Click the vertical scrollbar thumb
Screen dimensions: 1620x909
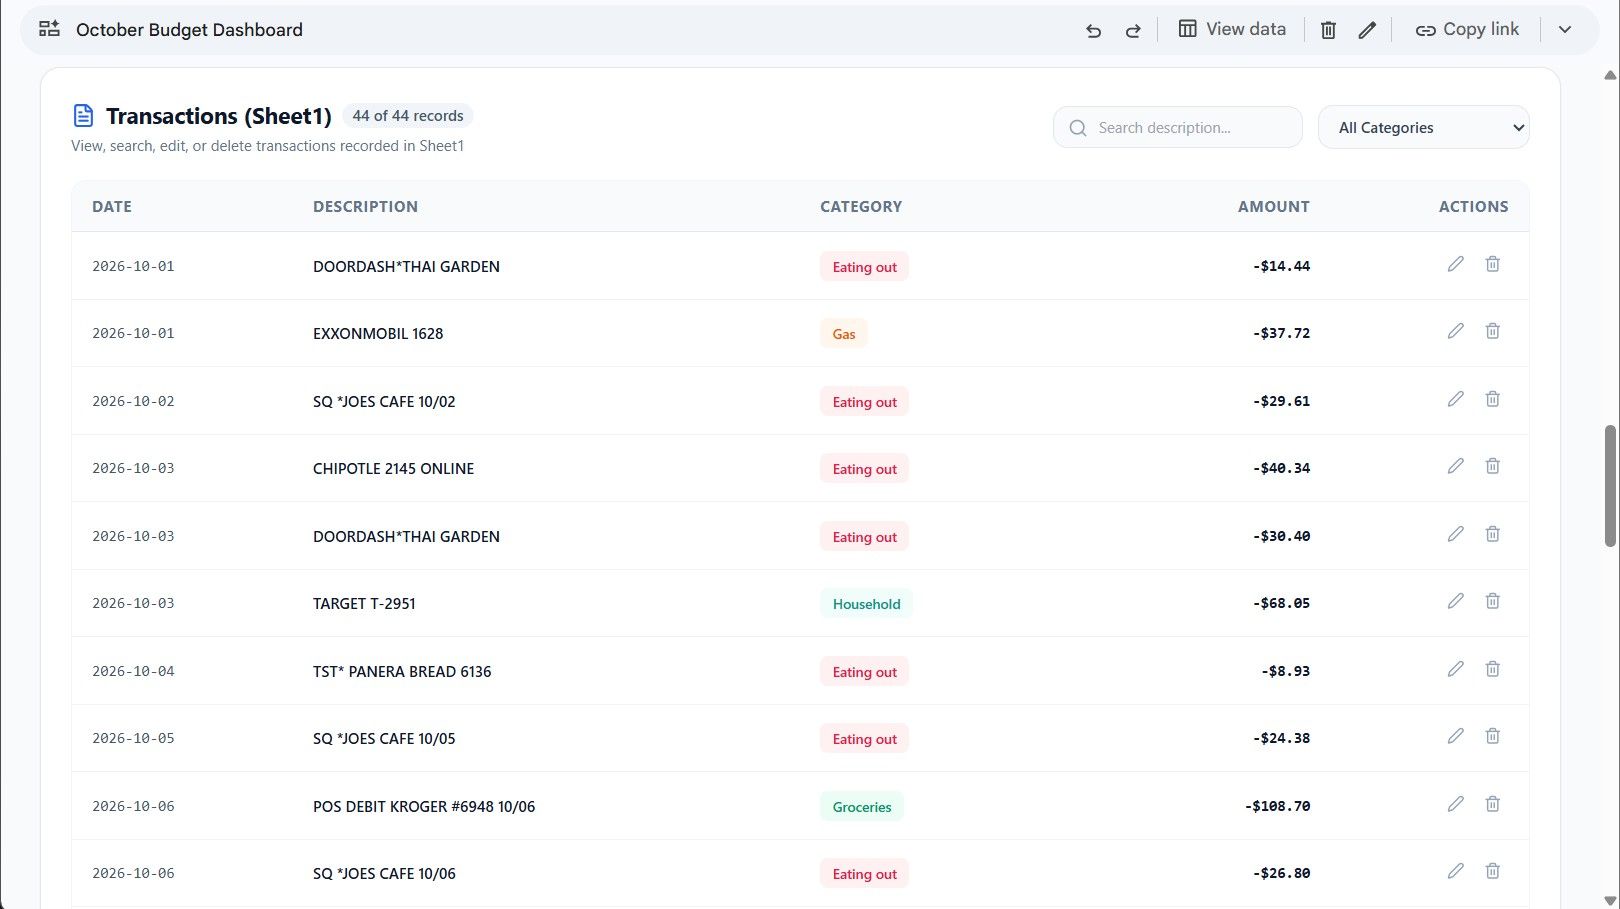coord(1610,486)
